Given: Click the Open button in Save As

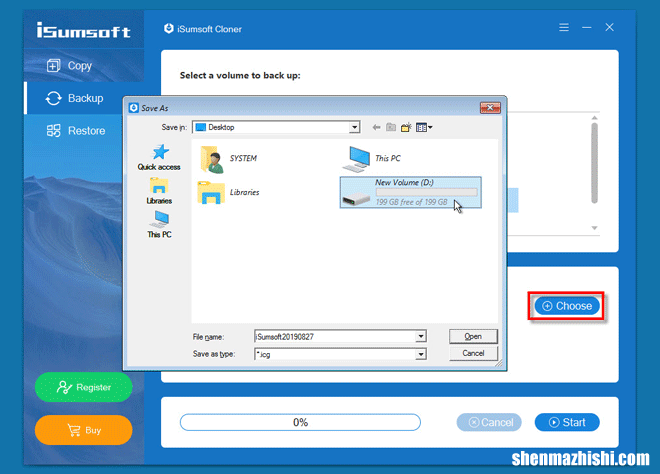Looking at the screenshot, I should tap(473, 336).
